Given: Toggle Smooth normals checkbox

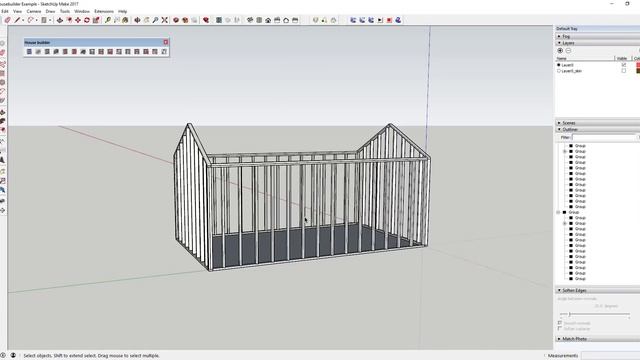Looking at the screenshot, I should (x=560, y=323).
